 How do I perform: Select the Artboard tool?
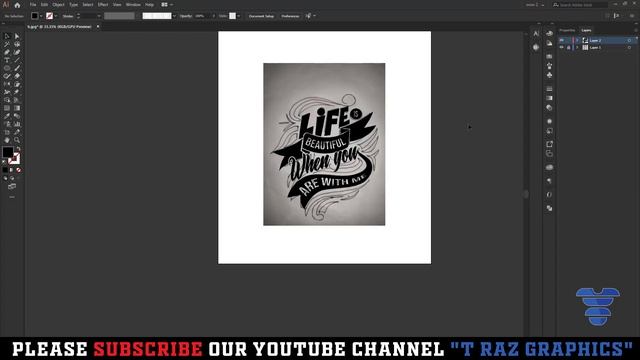click(7, 132)
